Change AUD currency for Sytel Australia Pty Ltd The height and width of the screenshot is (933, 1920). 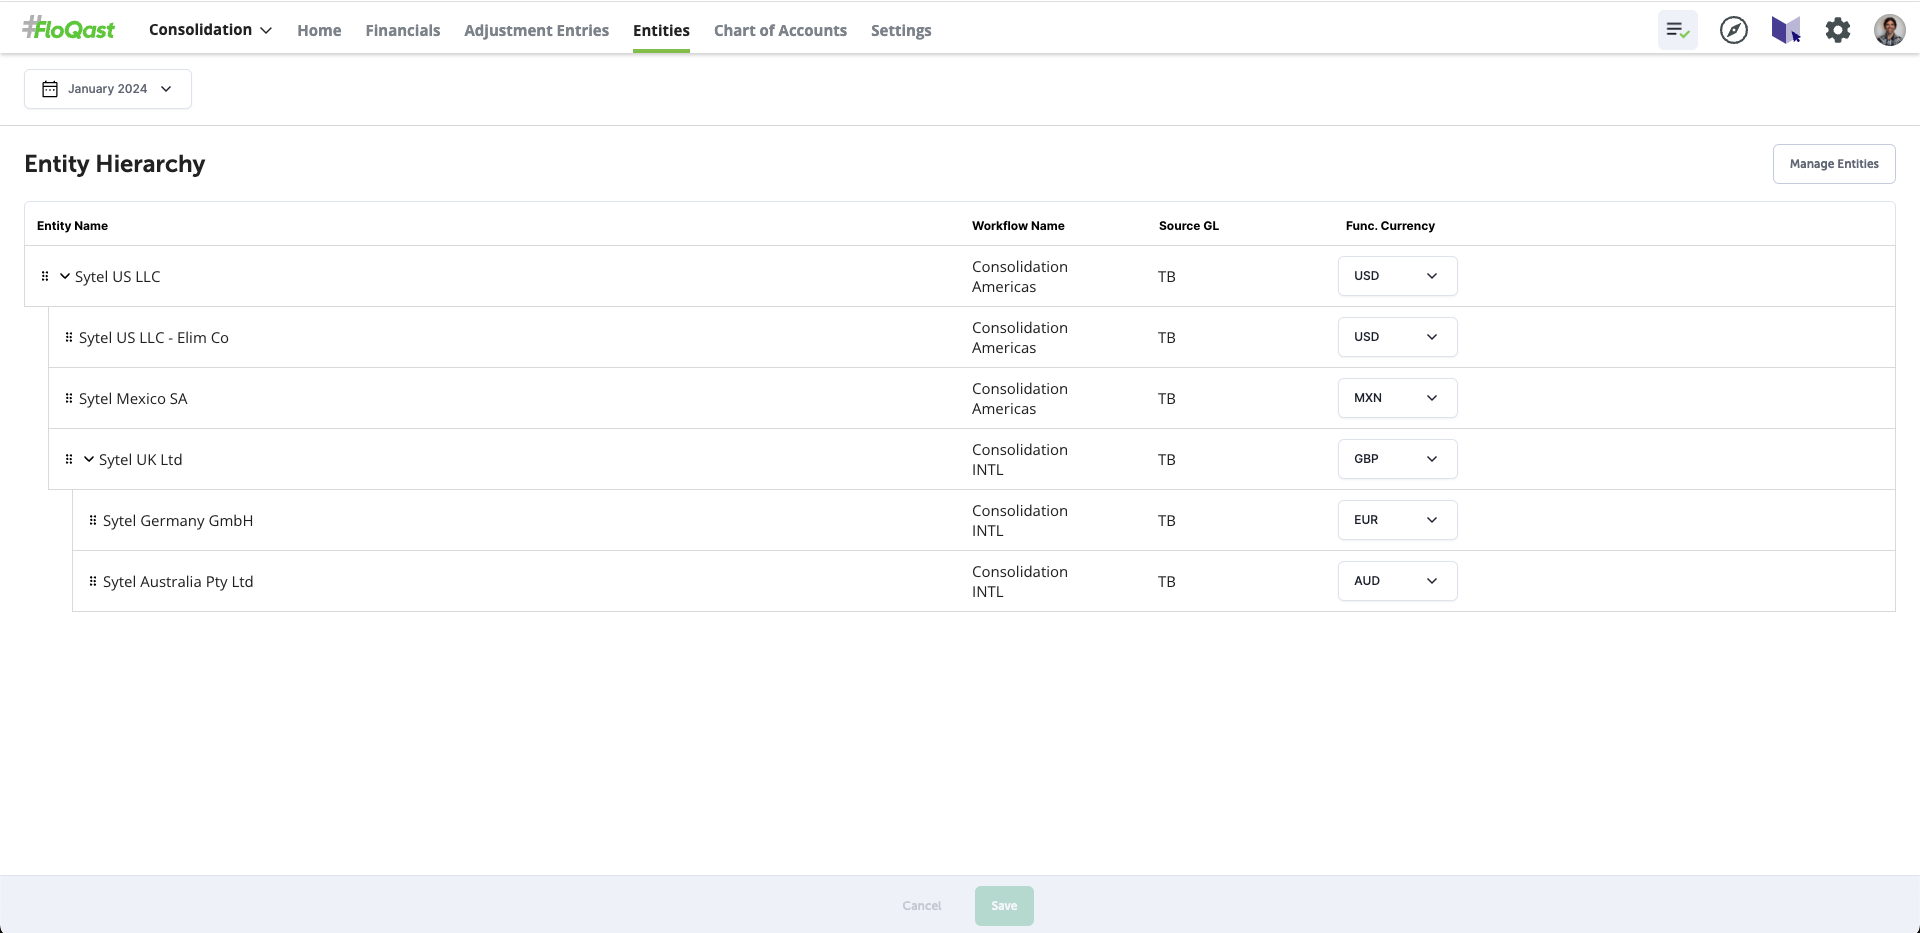click(1398, 581)
